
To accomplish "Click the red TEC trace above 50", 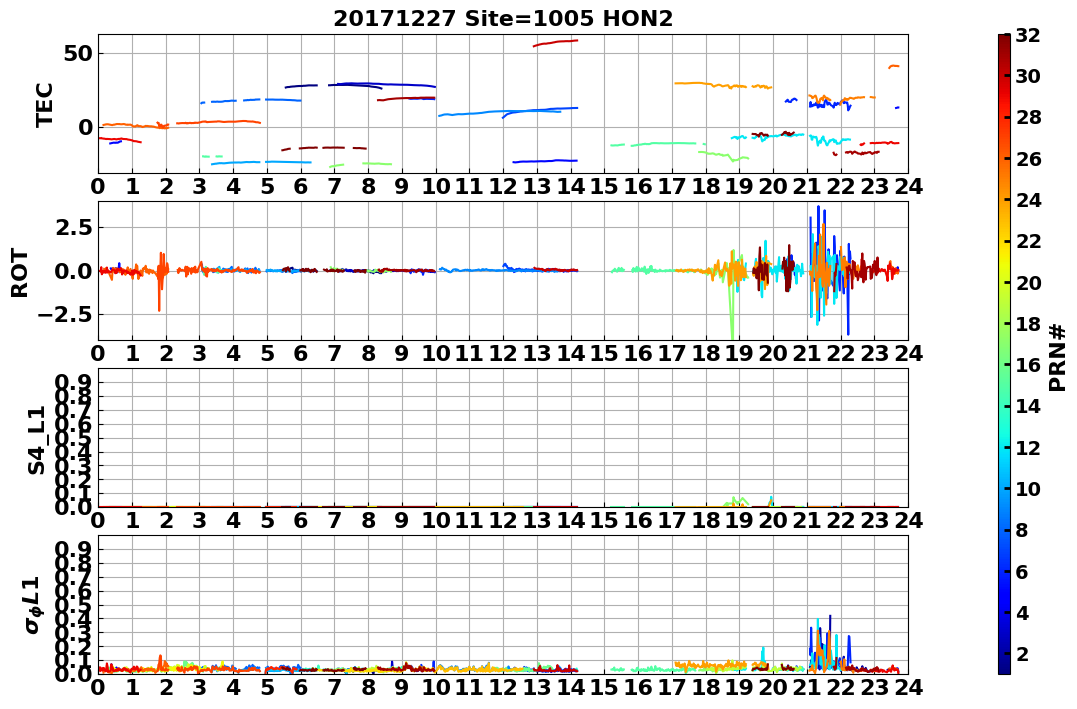I will [555, 43].
